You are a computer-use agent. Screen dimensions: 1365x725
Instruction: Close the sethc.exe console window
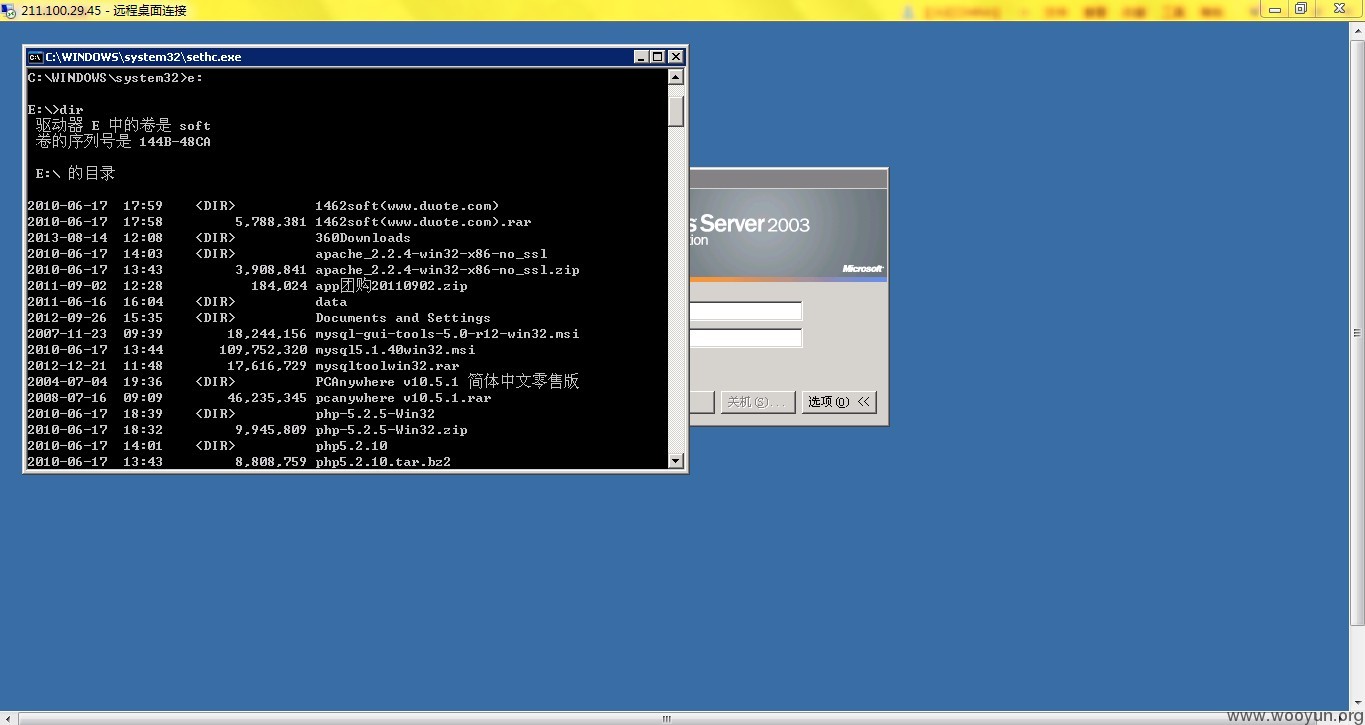[676, 57]
